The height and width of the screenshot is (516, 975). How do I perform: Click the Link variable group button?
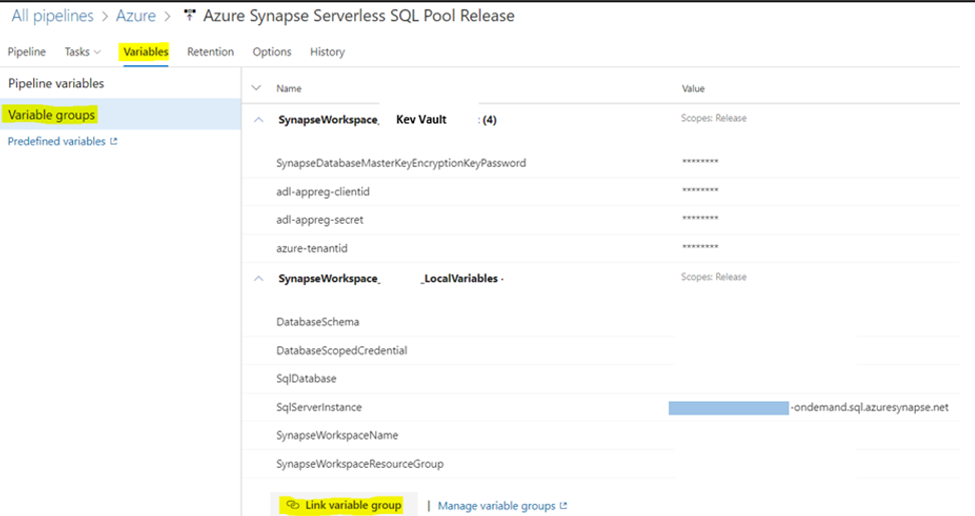click(x=343, y=505)
